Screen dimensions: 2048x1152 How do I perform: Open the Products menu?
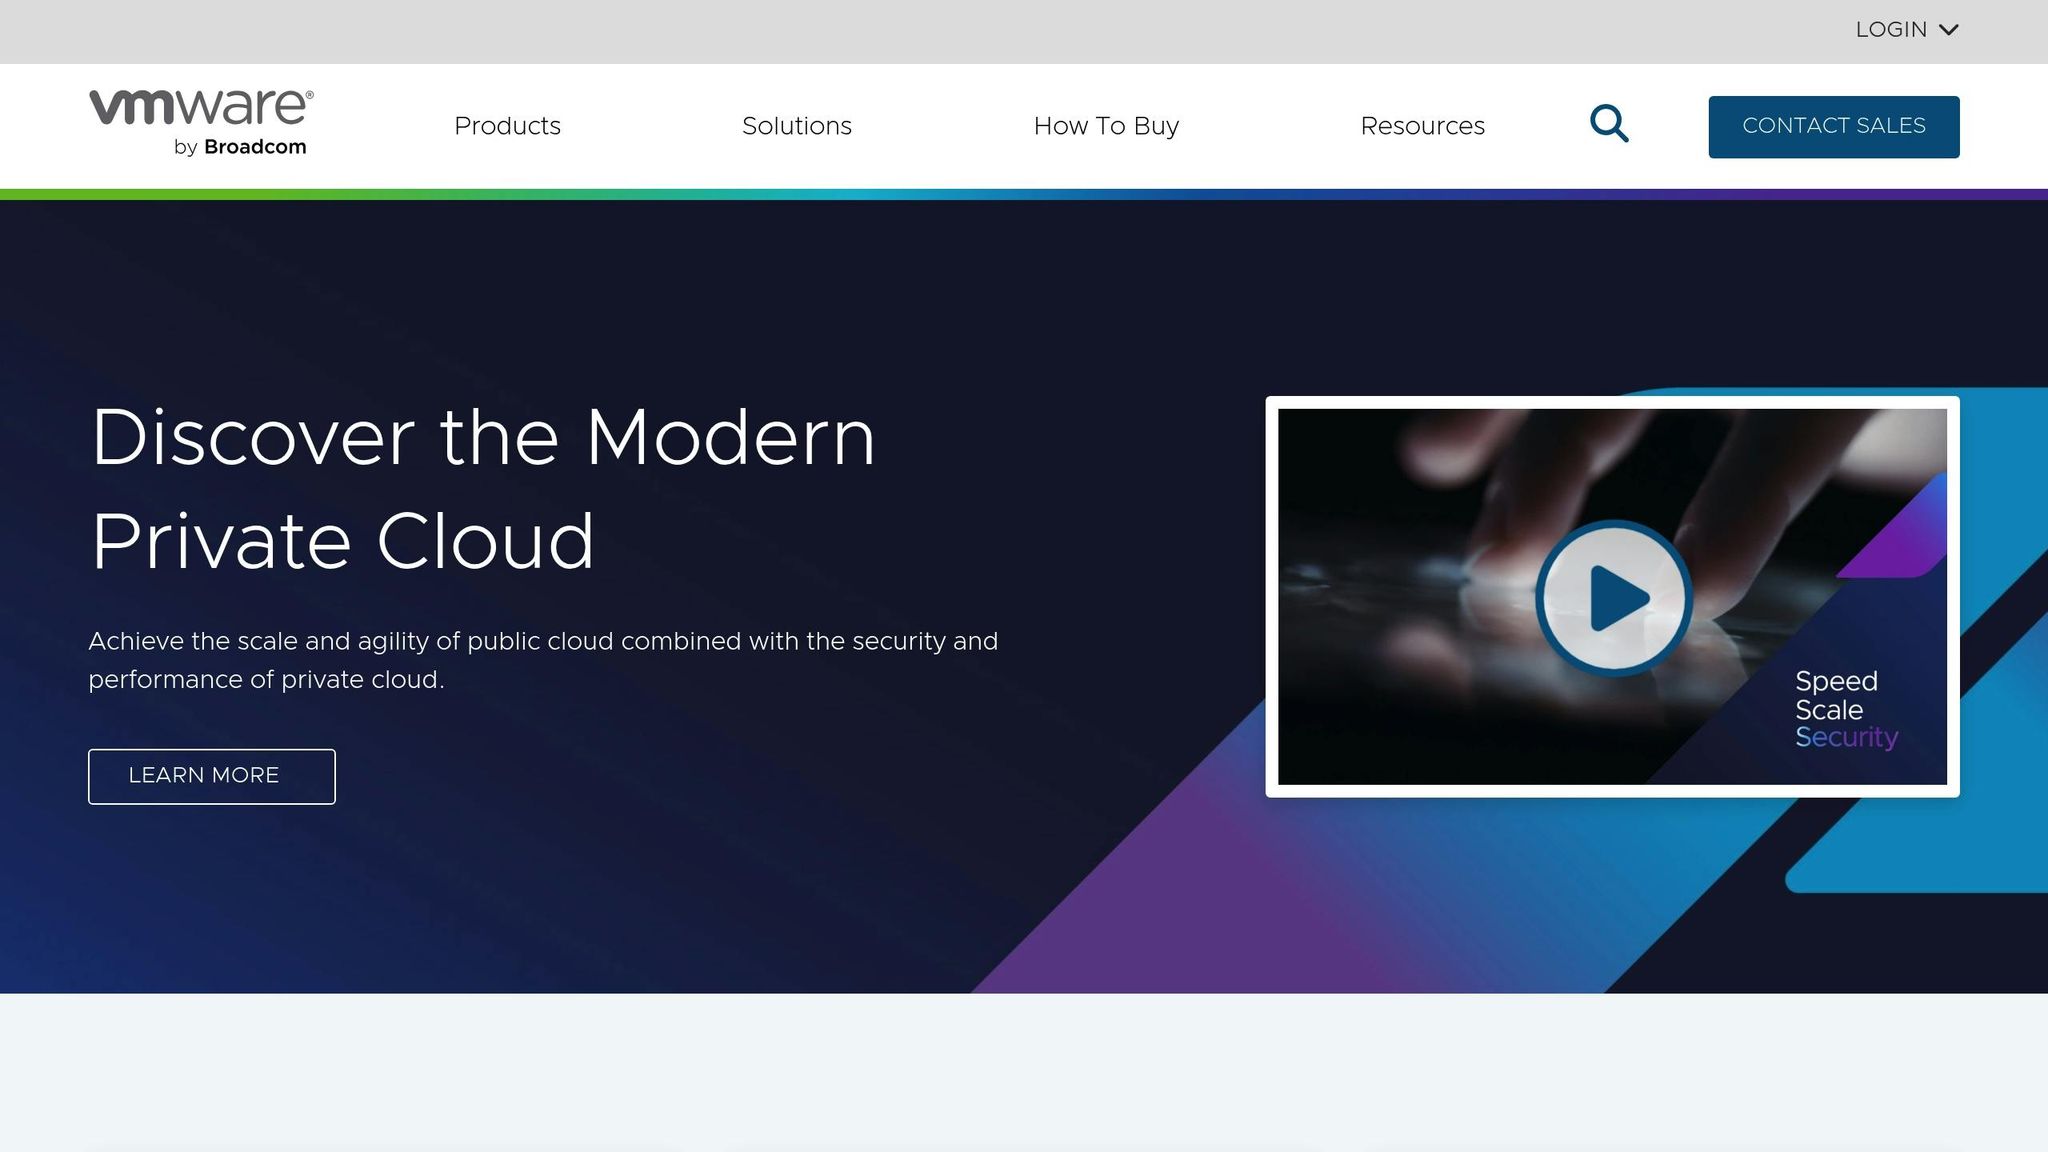tap(507, 126)
